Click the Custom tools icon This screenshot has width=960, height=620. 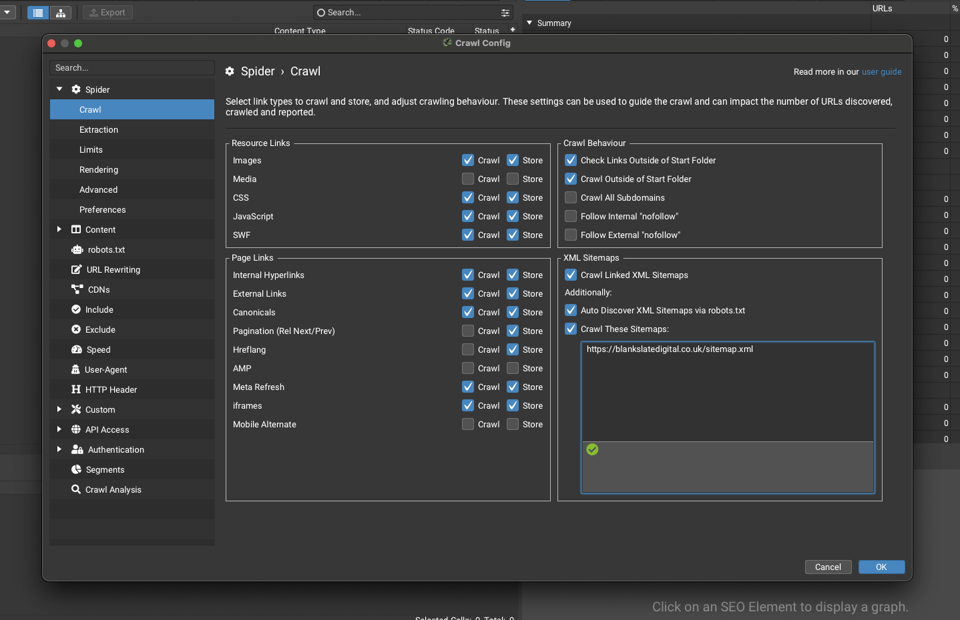[x=76, y=409]
